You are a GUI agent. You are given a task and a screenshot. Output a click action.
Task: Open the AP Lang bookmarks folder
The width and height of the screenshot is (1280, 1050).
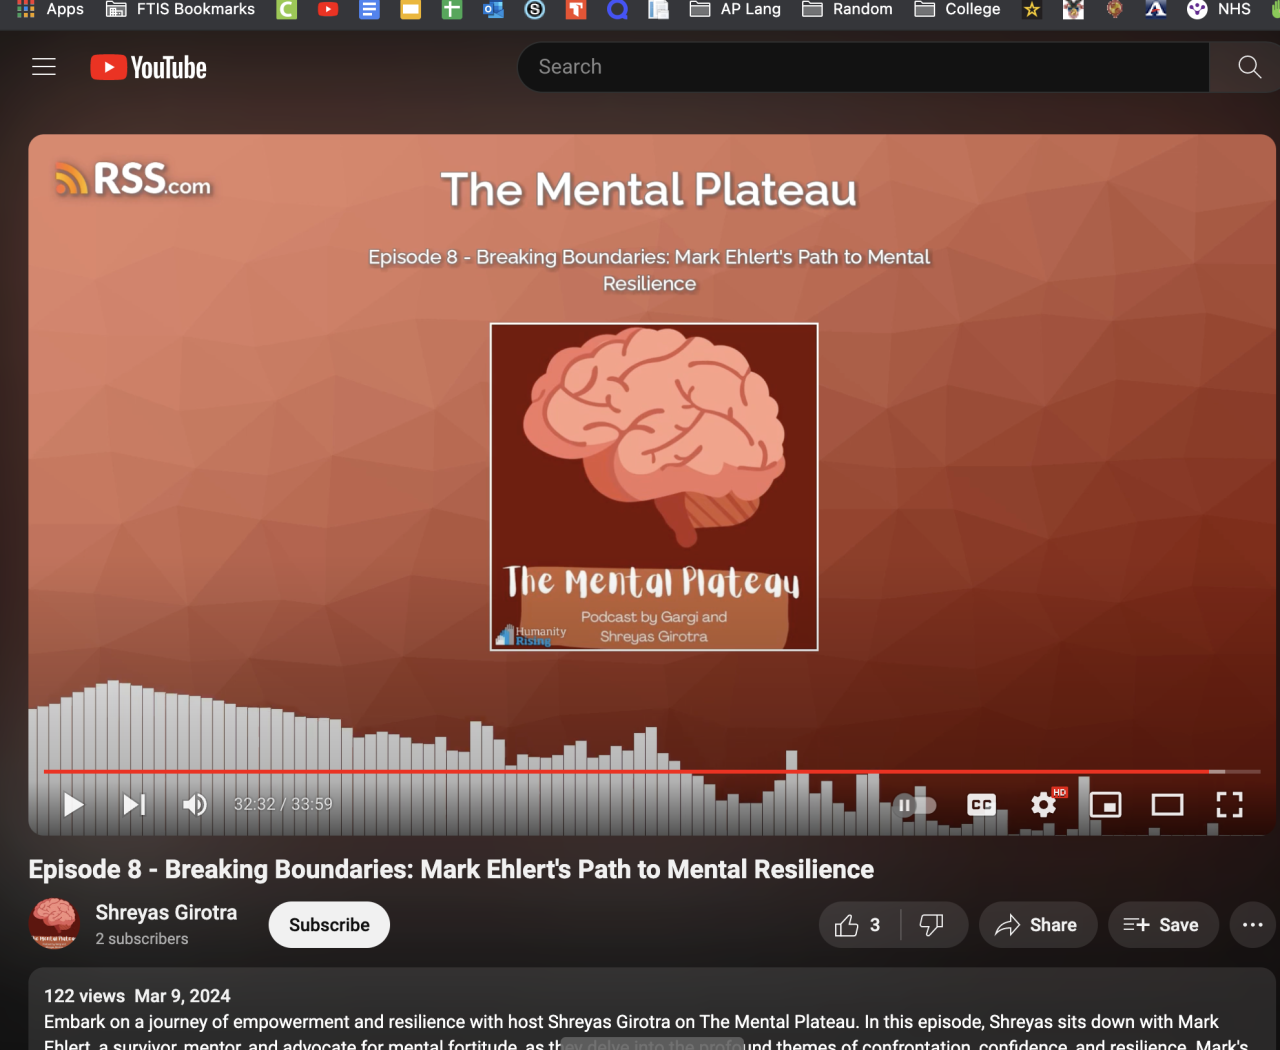click(736, 10)
